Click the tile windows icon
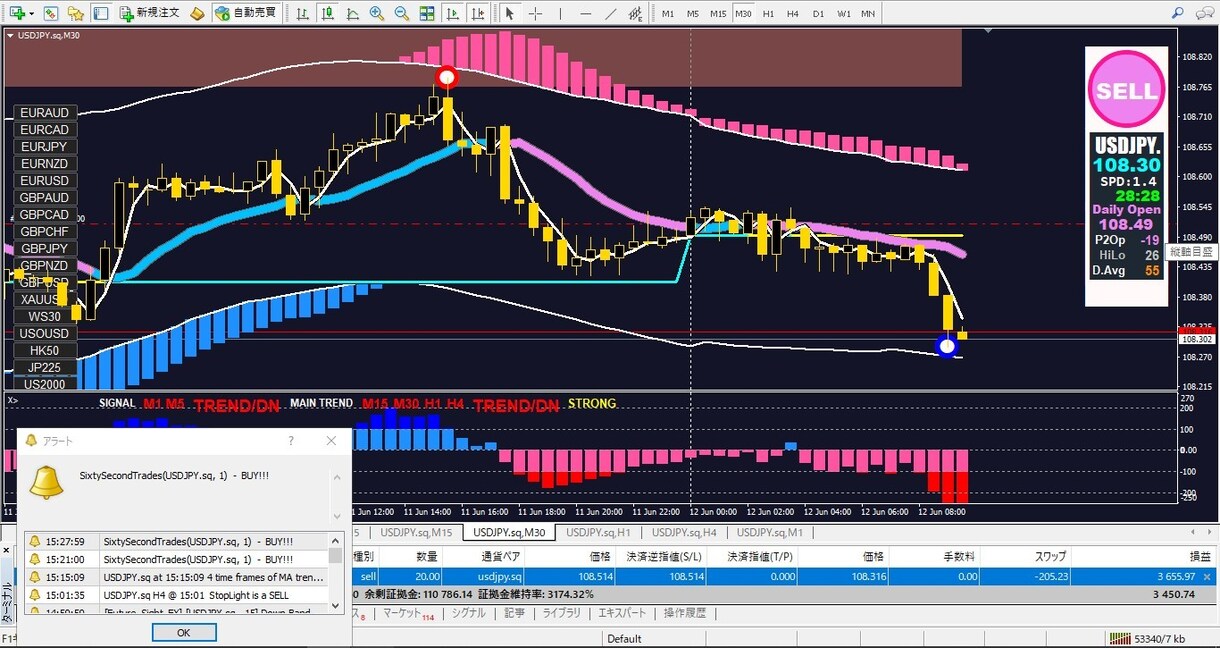 (x=427, y=14)
